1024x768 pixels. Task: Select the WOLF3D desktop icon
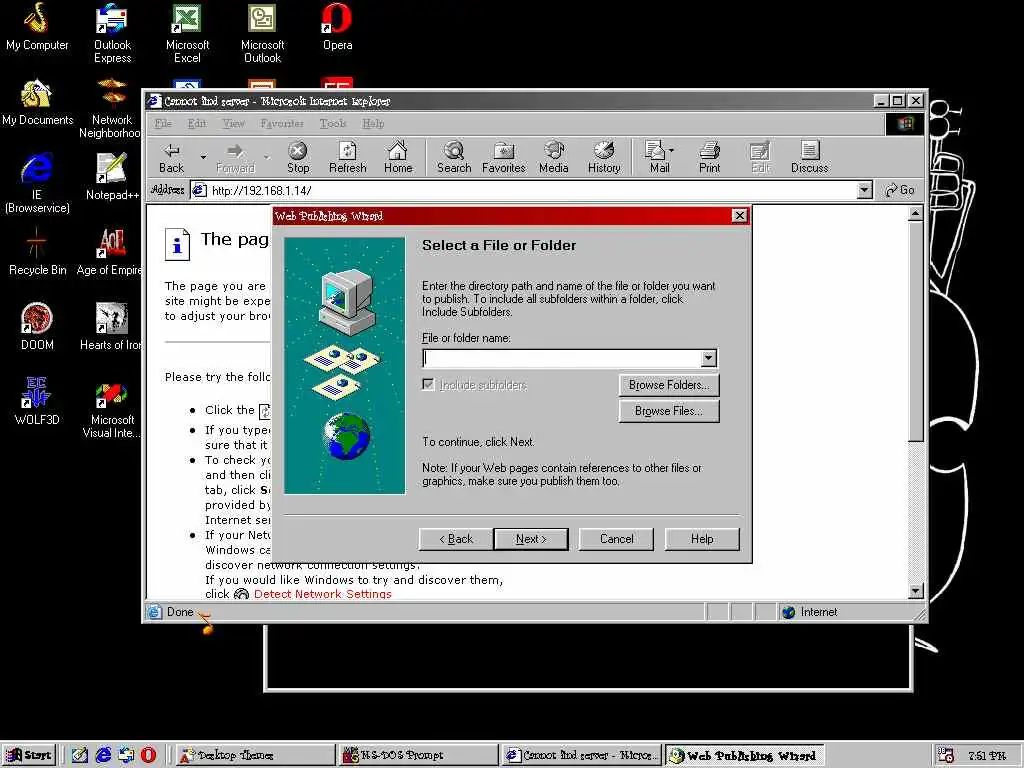37,402
